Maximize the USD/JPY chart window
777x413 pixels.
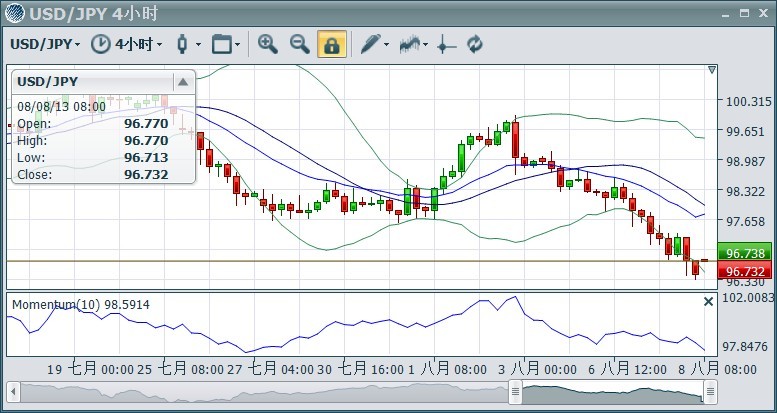click(744, 13)
